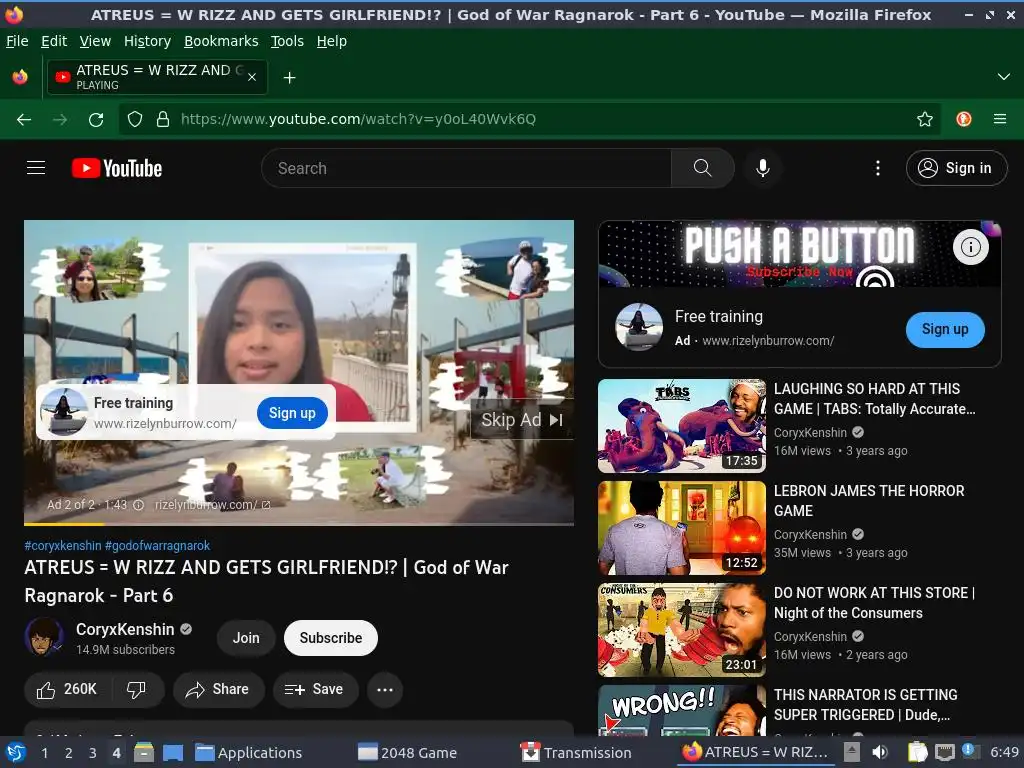The height and width of the screenshot is (768, 1024).
Task: Open Applications window from taskbar
Action: [x=249, y=753]
